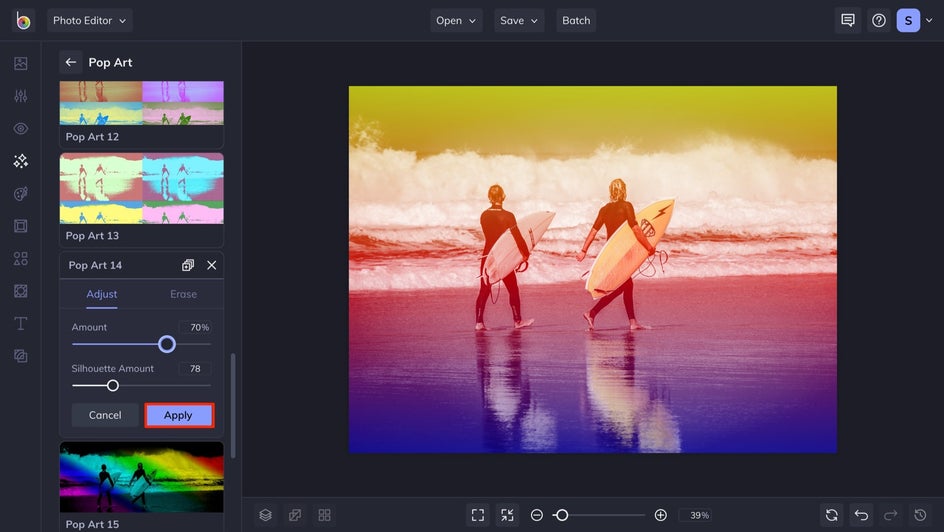The width and height of the screenshot is (944, 532).
Task: Click the Amount 70% value field
Action: coord(195,327)
